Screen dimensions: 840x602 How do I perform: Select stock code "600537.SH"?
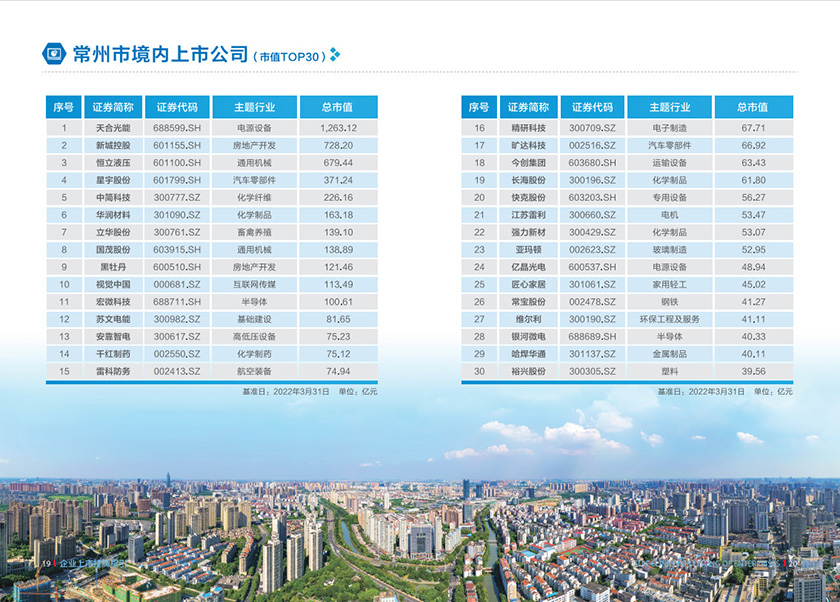[x=592, y=267]
